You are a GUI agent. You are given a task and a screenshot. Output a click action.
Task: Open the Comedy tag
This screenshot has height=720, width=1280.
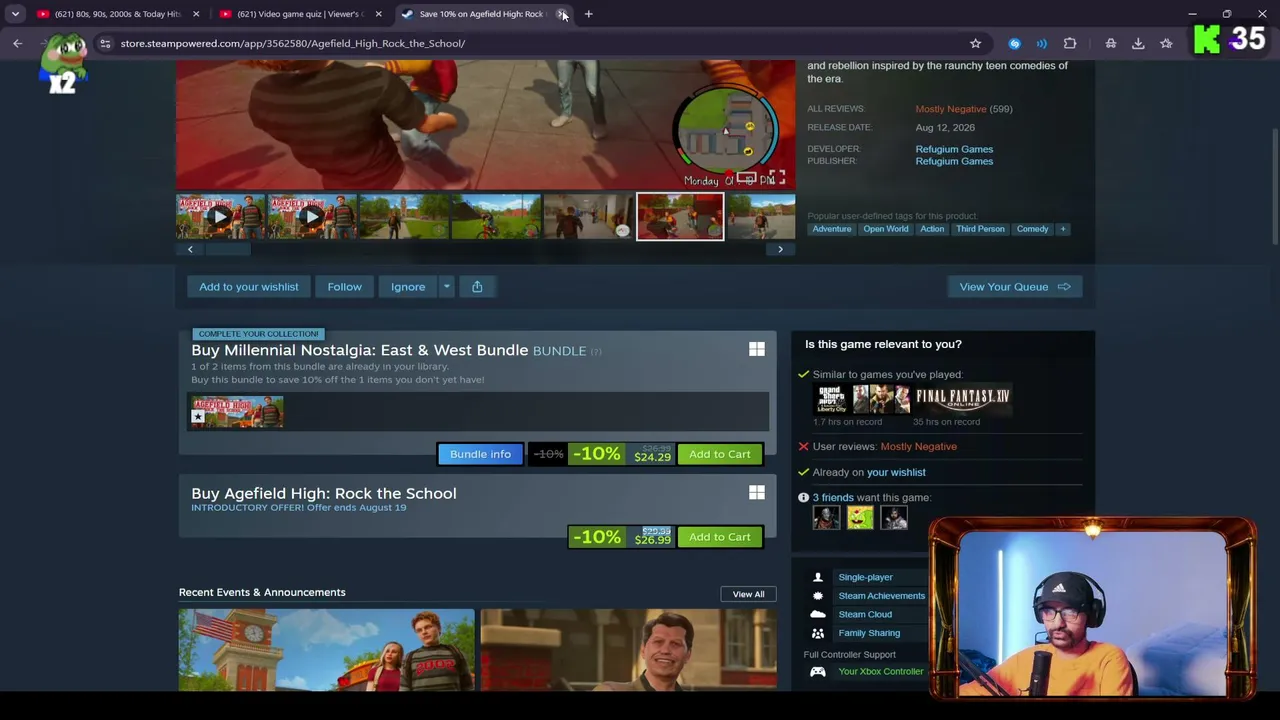pyautogui.click(x=1033, y=229)
